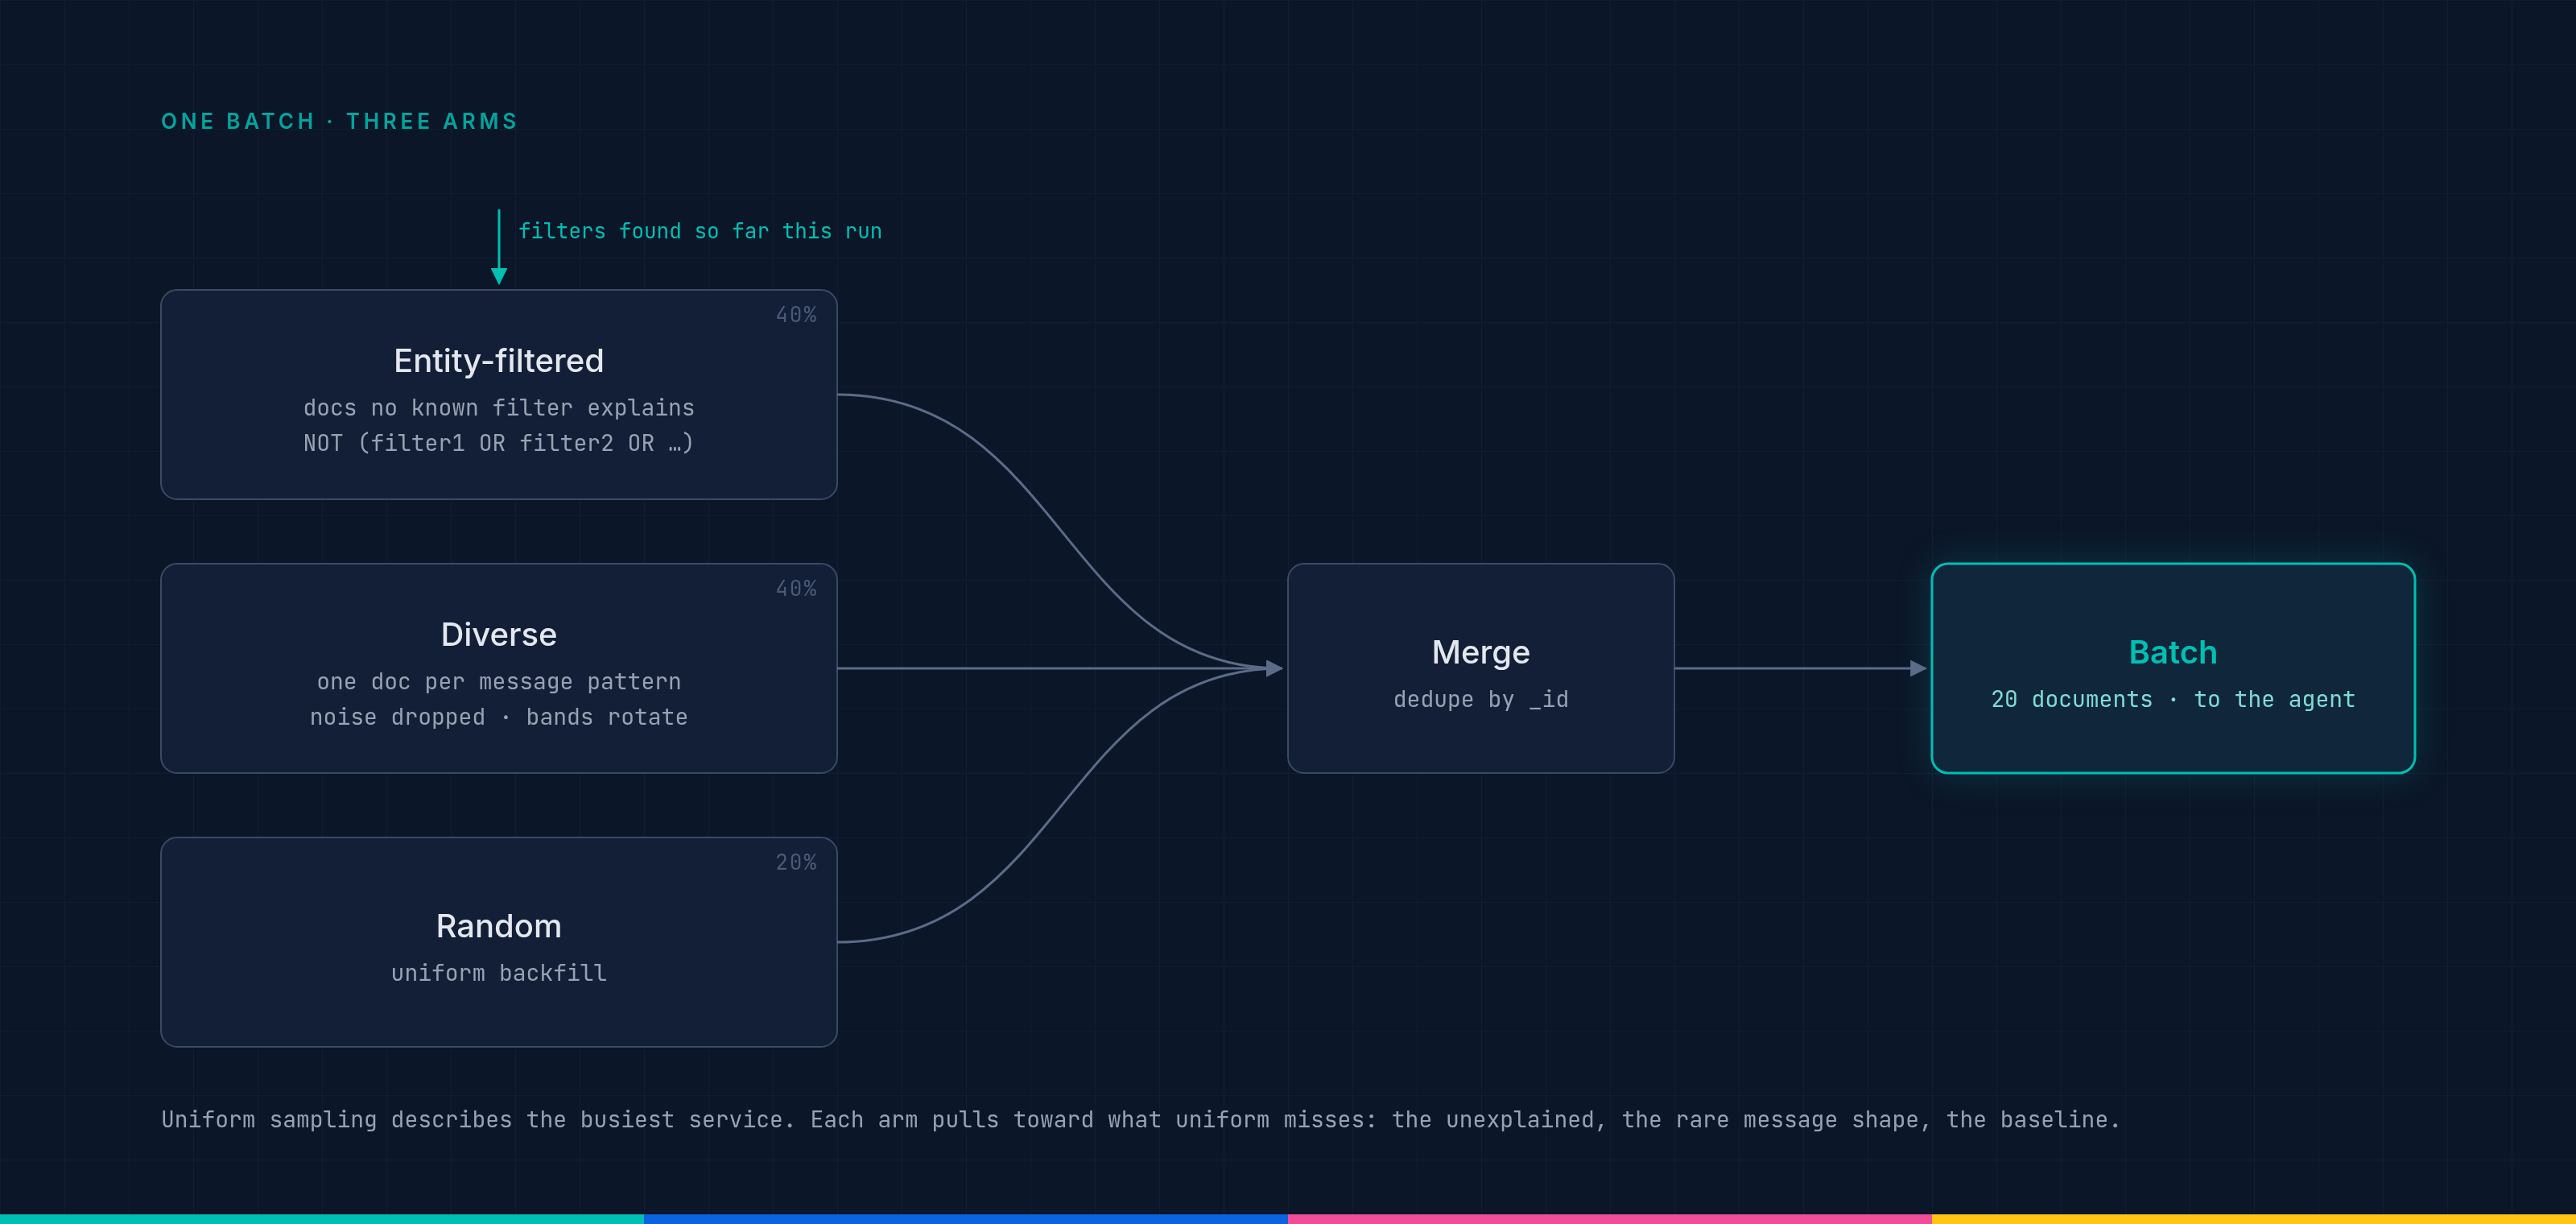Click the 'ONE BATCH · THREE ARMS' heading
2576x1224 pixels.
click(x=339, y=121)
